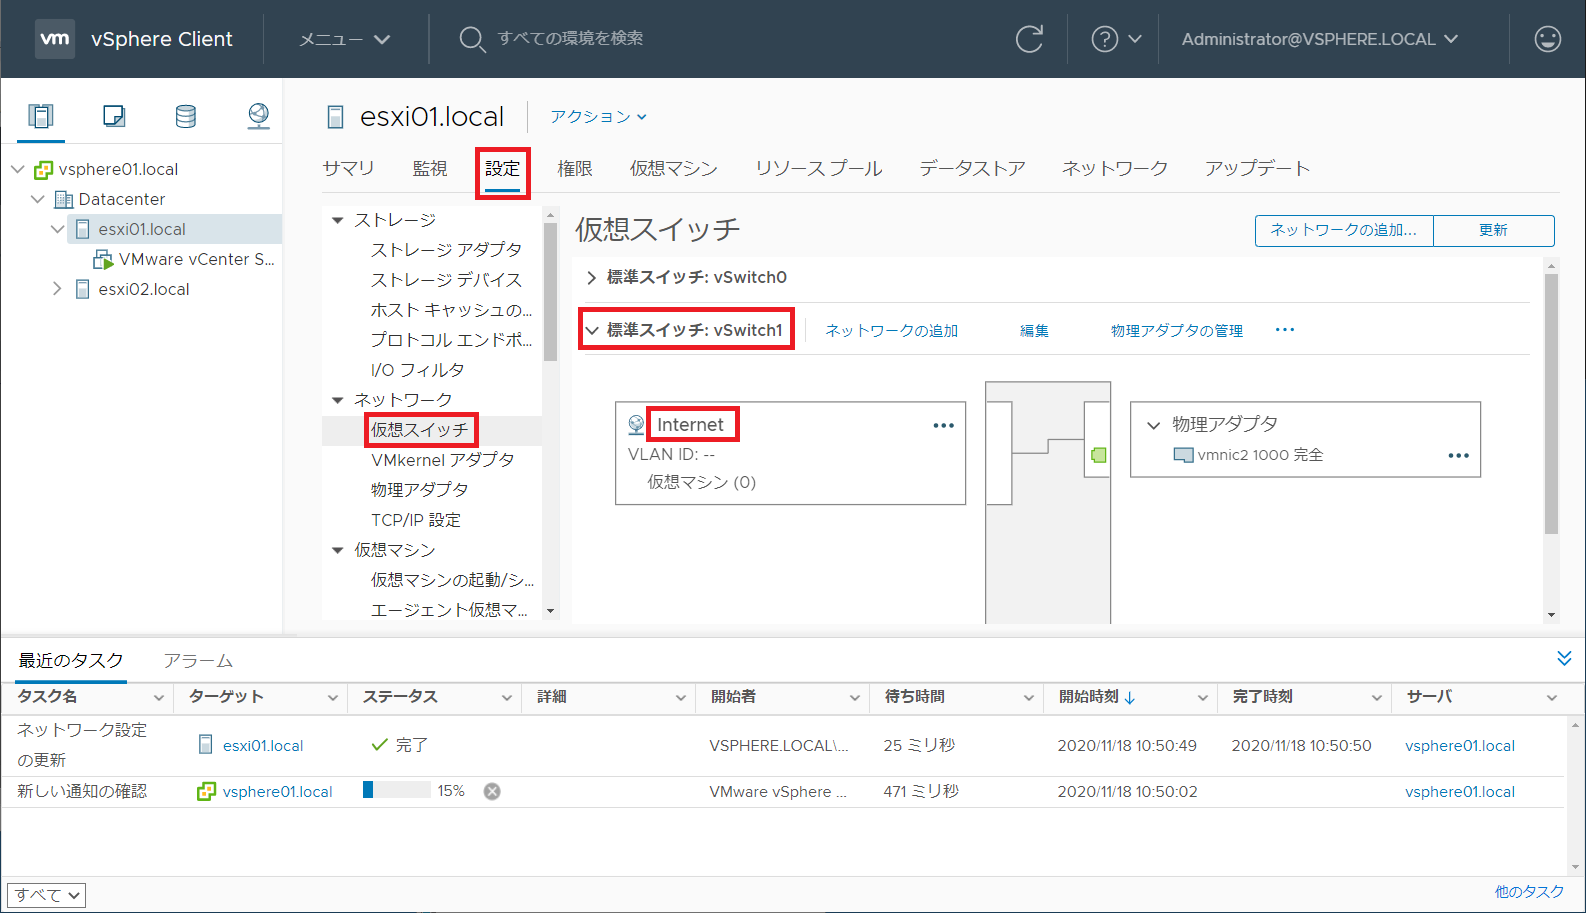The image size is (1586, 913).
Task: Switch to the ネットワーク tab
Action: (1115, 168)
